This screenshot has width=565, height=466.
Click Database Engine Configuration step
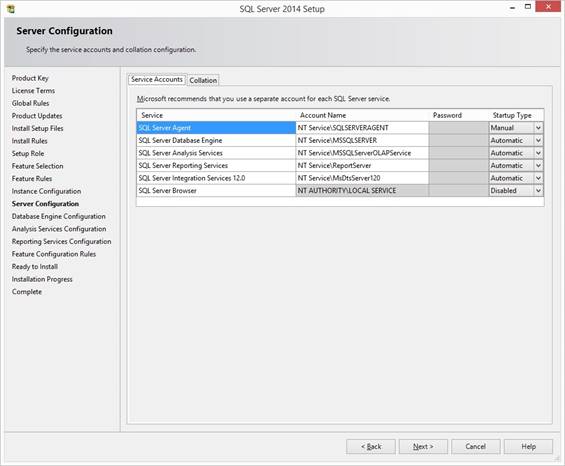point(59,217)
